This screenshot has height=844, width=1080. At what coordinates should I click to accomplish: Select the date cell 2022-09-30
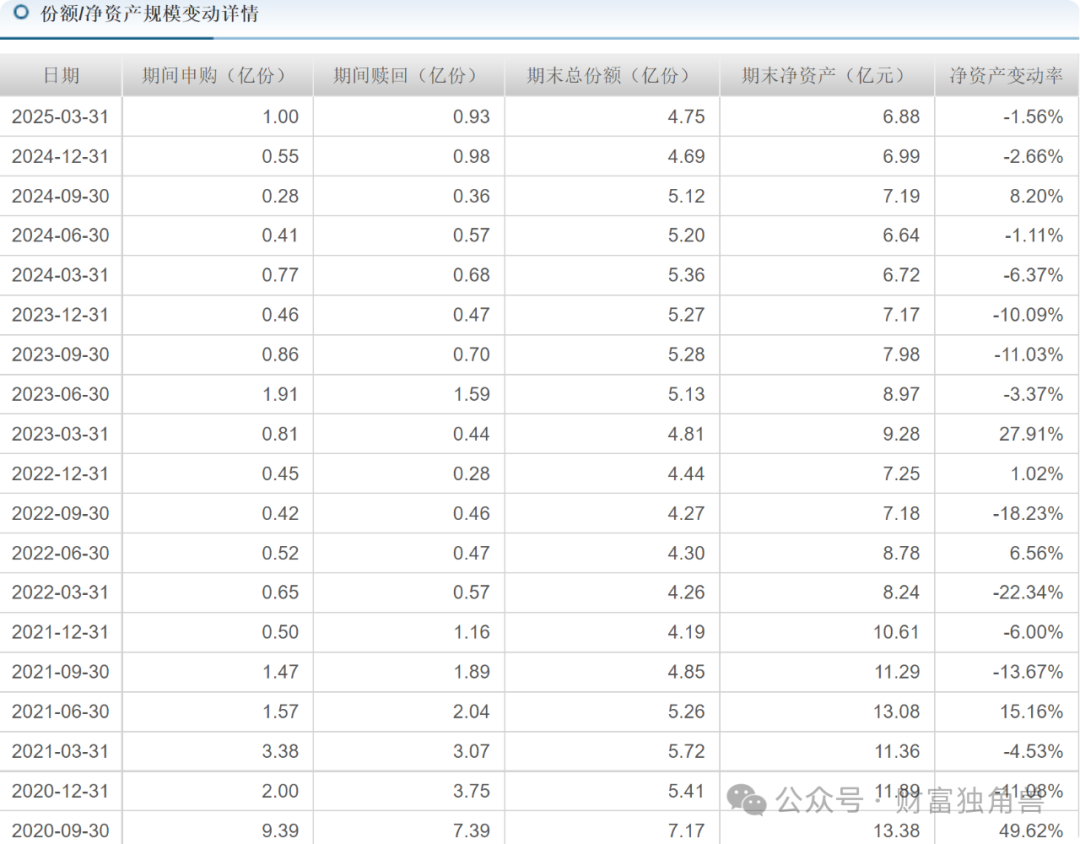[x=61, y=513]
